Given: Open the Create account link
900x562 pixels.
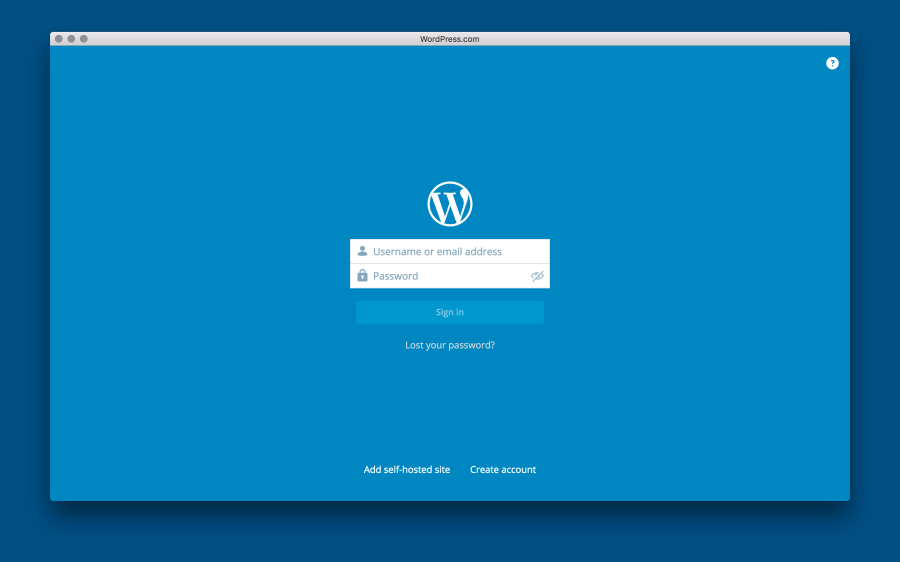Looking at the screenshot, I should (x=503, y=470).
